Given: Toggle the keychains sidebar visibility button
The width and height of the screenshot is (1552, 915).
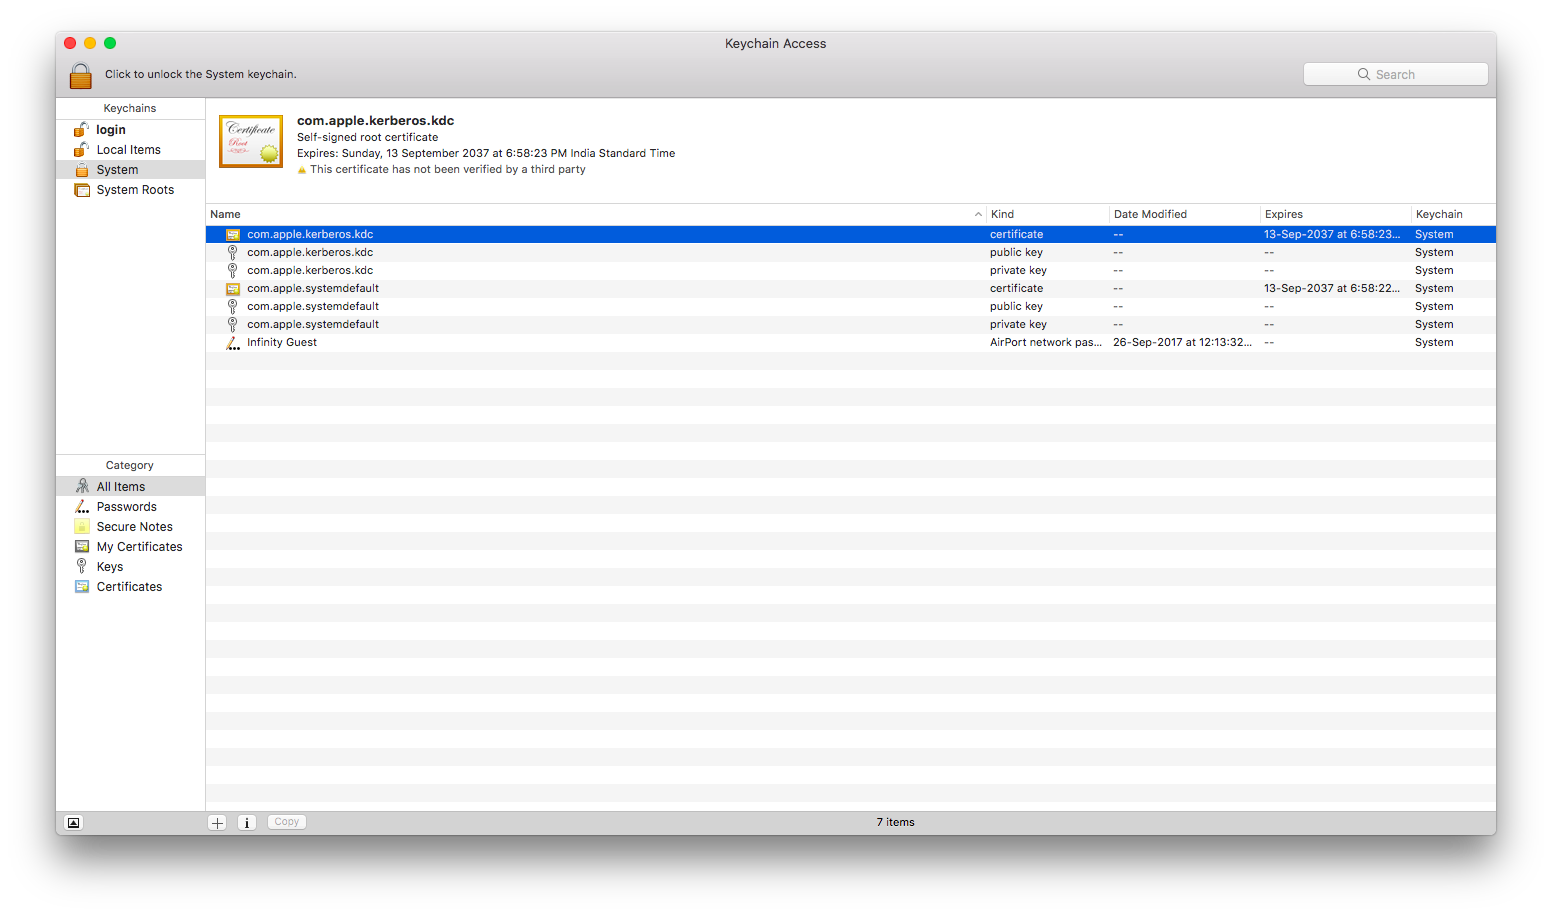Looking at the screenshot, I should (x=73, y=823).
